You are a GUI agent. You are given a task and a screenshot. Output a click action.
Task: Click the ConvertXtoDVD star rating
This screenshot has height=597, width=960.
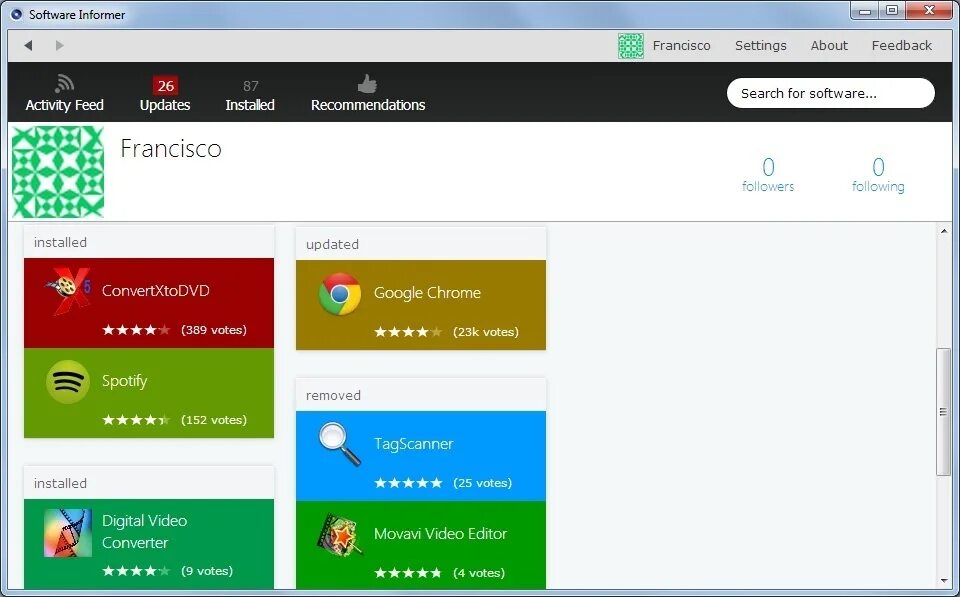[x=136, y=330]
